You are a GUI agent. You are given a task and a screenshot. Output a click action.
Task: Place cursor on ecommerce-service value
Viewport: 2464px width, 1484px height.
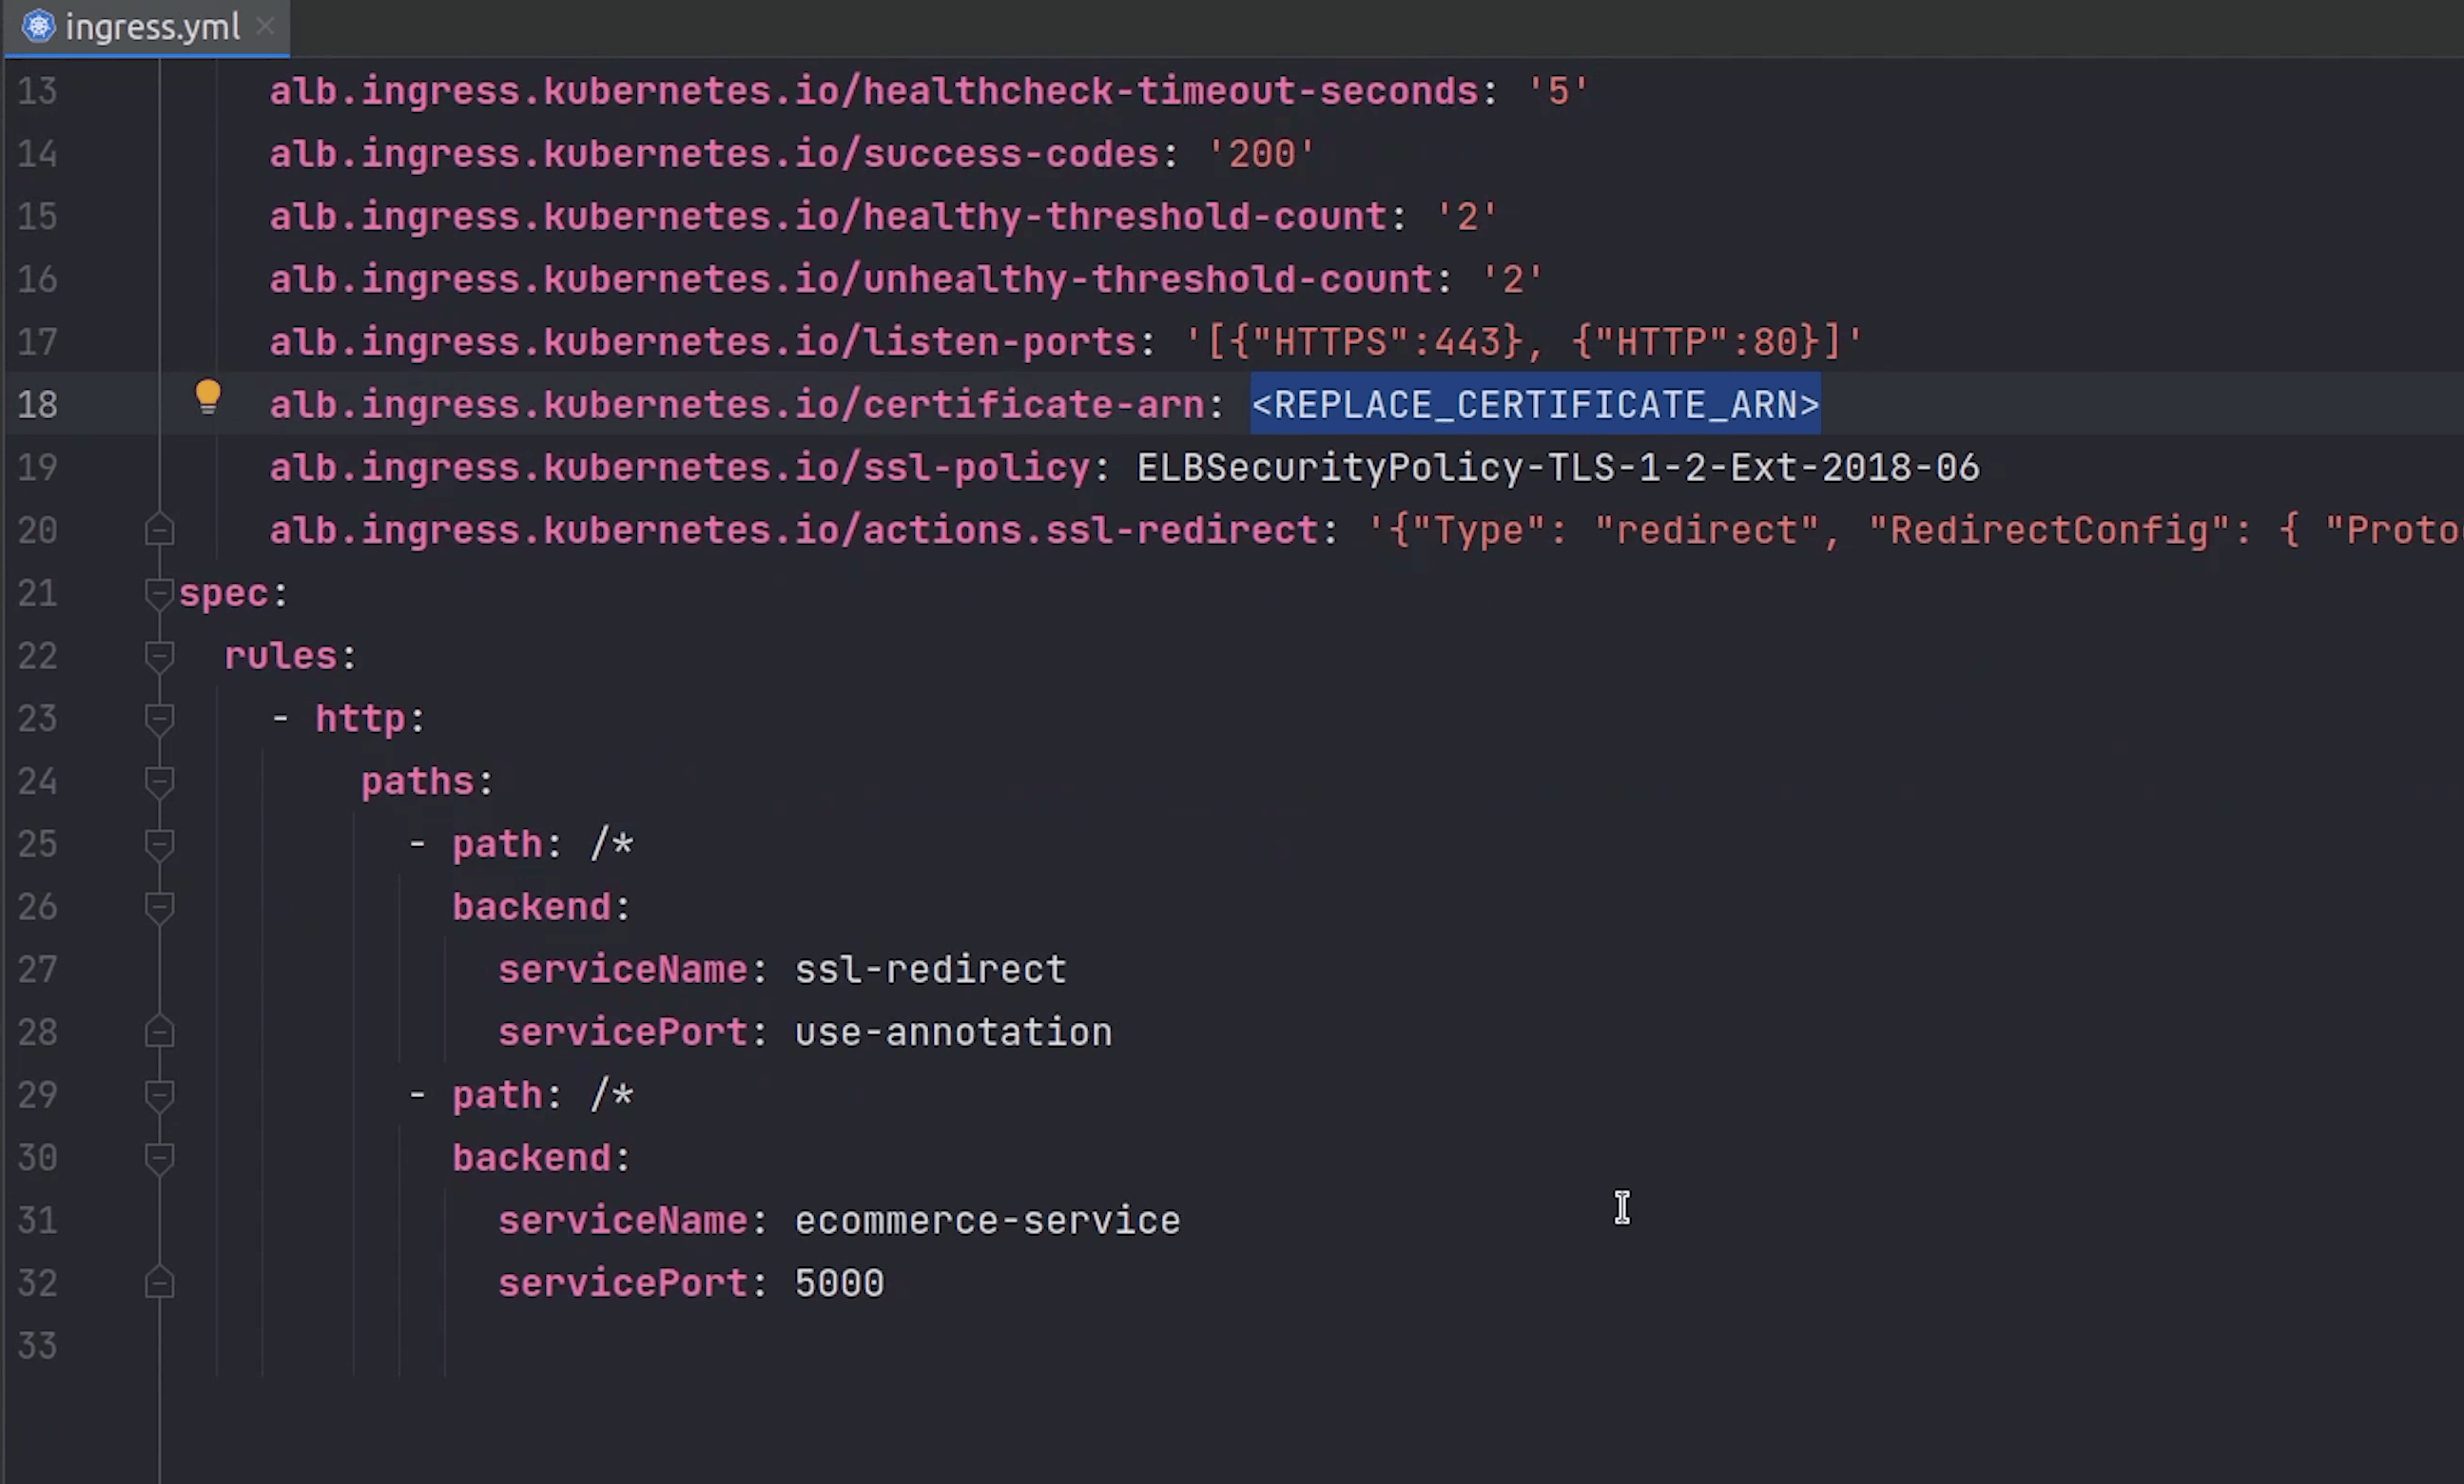point(986,1221)
